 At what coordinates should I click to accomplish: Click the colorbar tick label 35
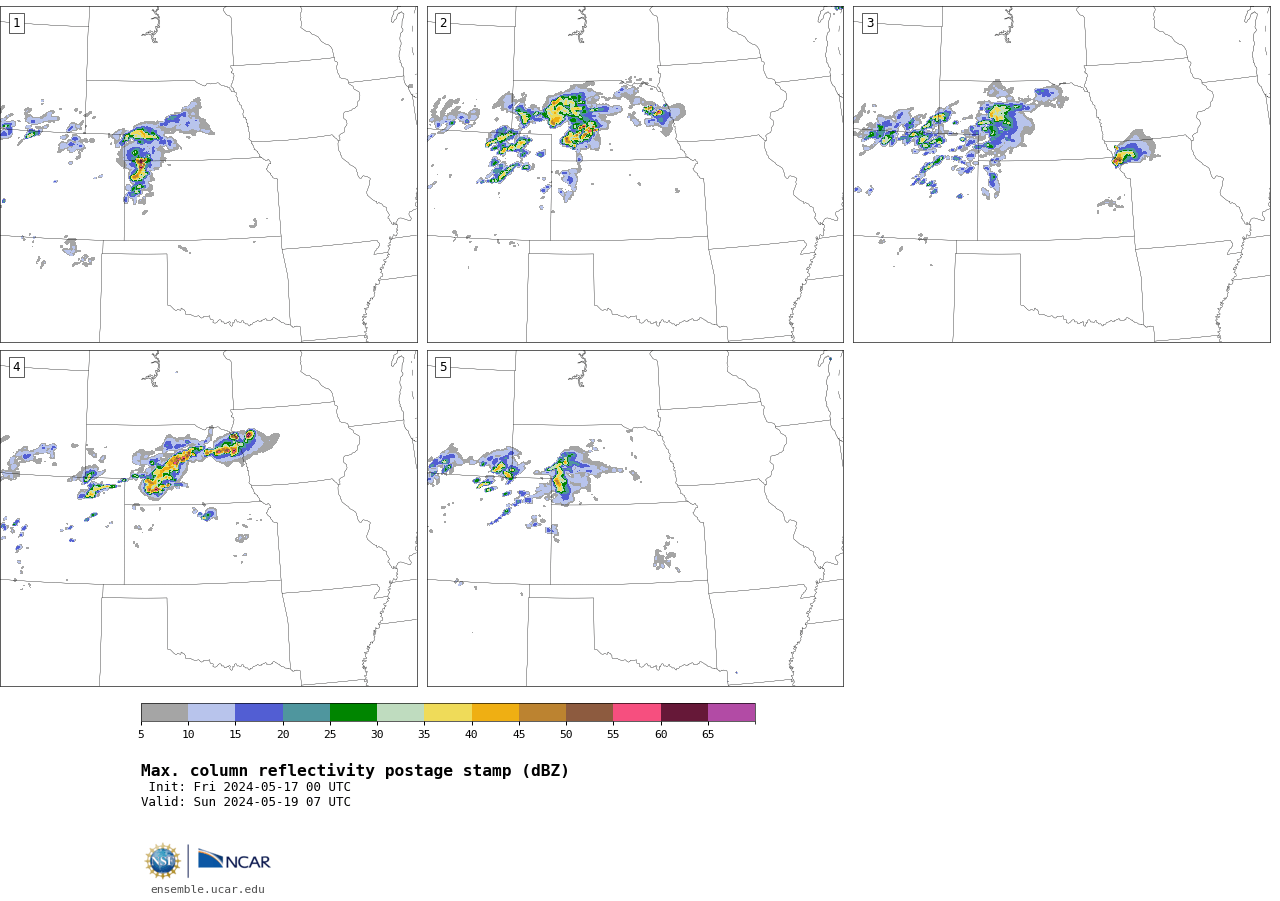[424, 735]
